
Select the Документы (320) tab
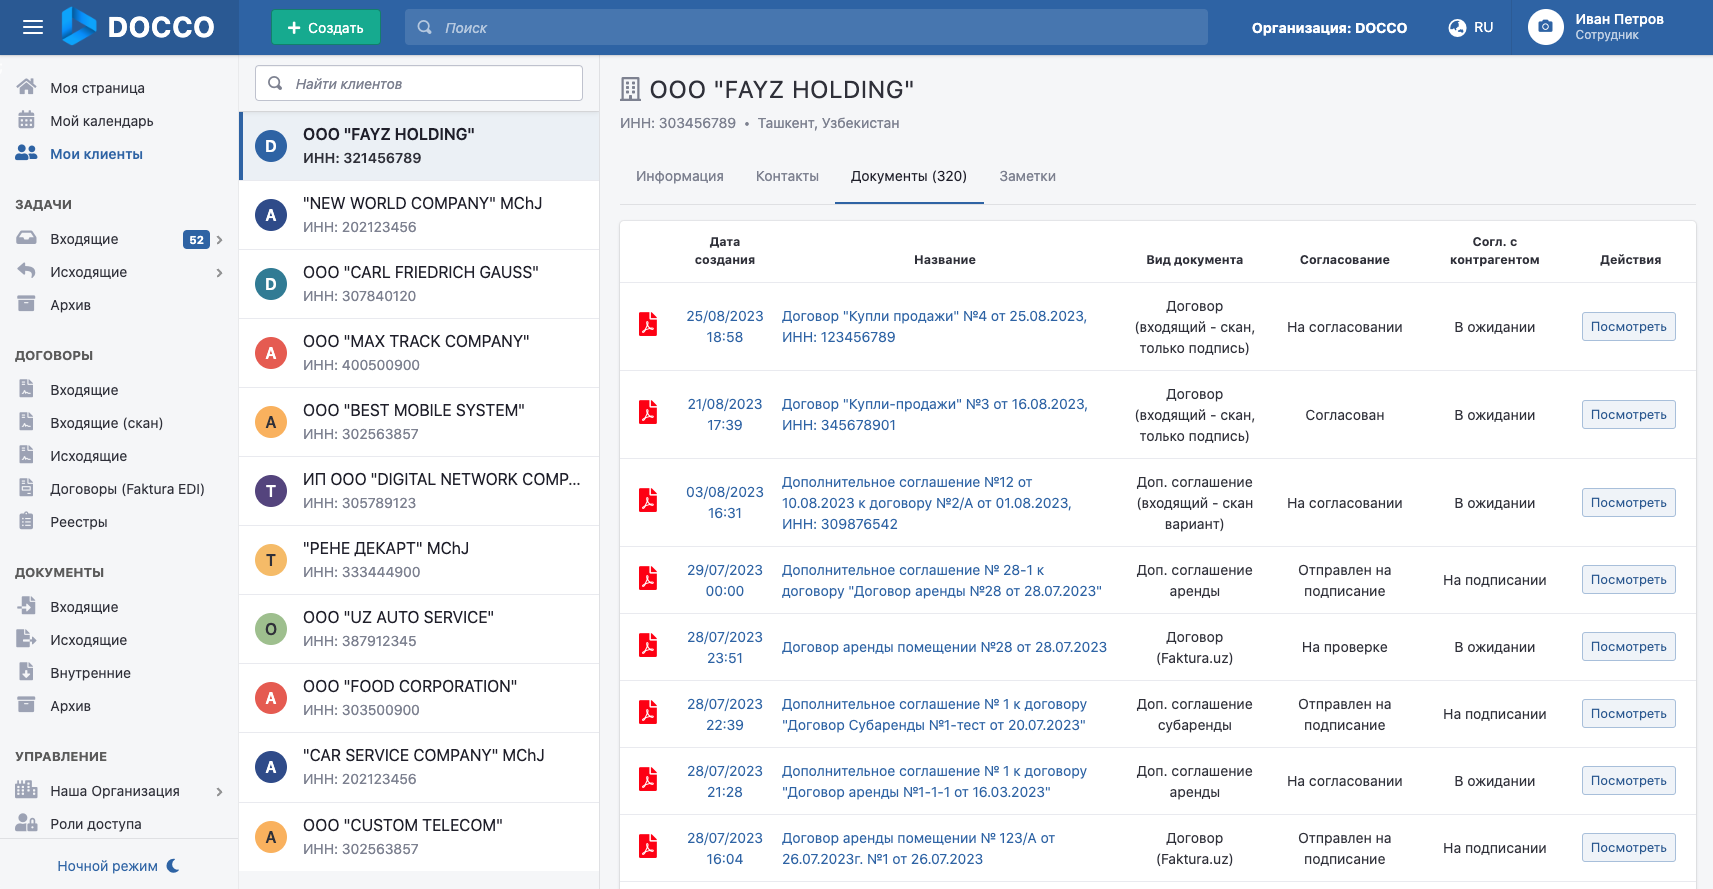pyautogui.click(x=909, y=176)
